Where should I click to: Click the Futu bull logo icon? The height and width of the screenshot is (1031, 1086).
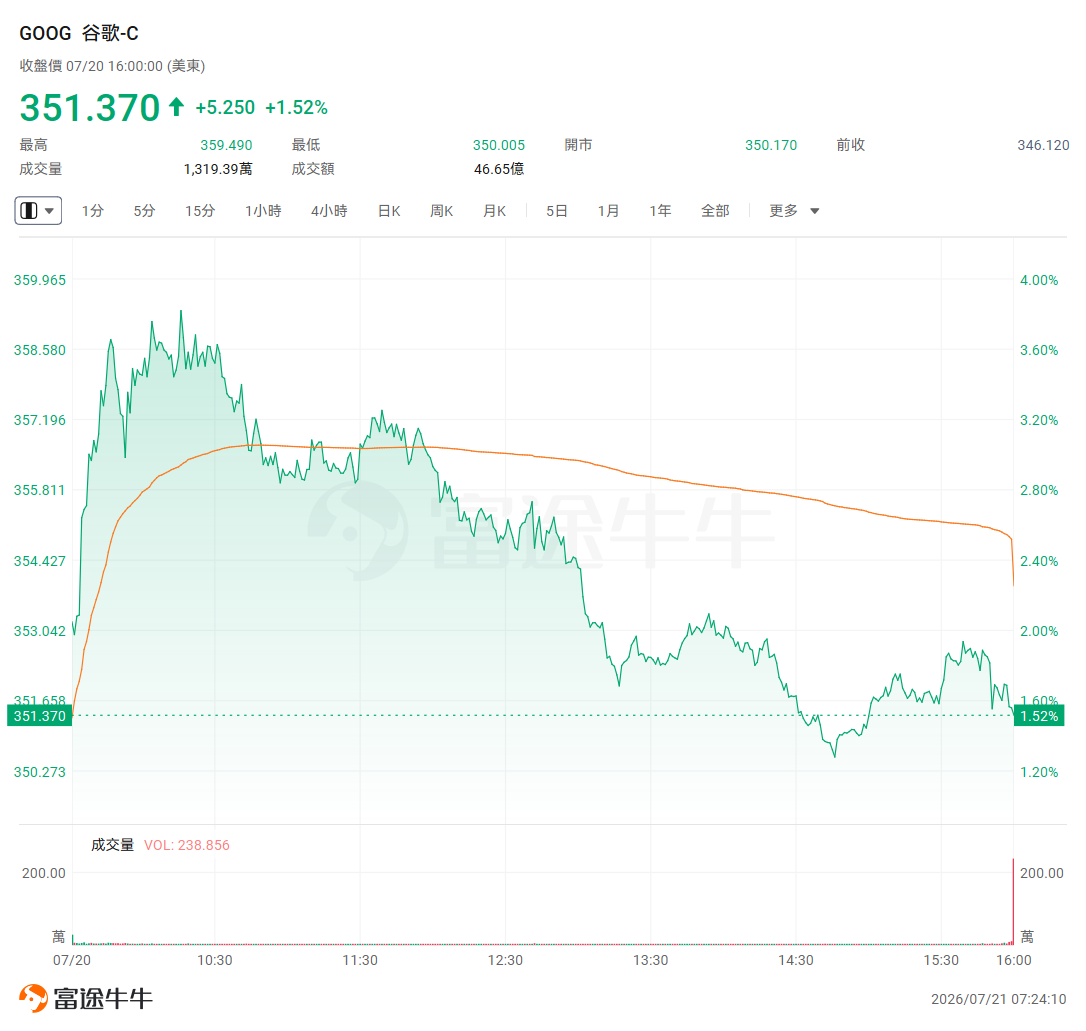(33, 998)
